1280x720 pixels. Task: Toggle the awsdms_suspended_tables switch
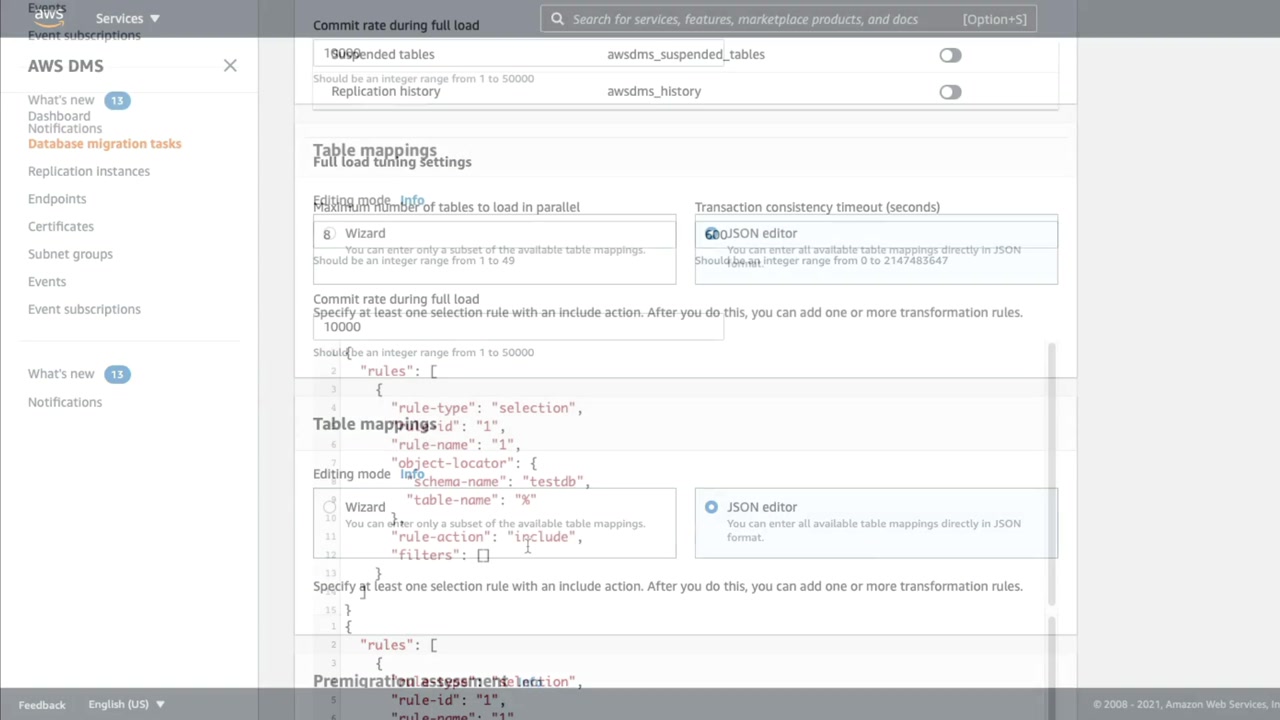click(x=950, y=55)
